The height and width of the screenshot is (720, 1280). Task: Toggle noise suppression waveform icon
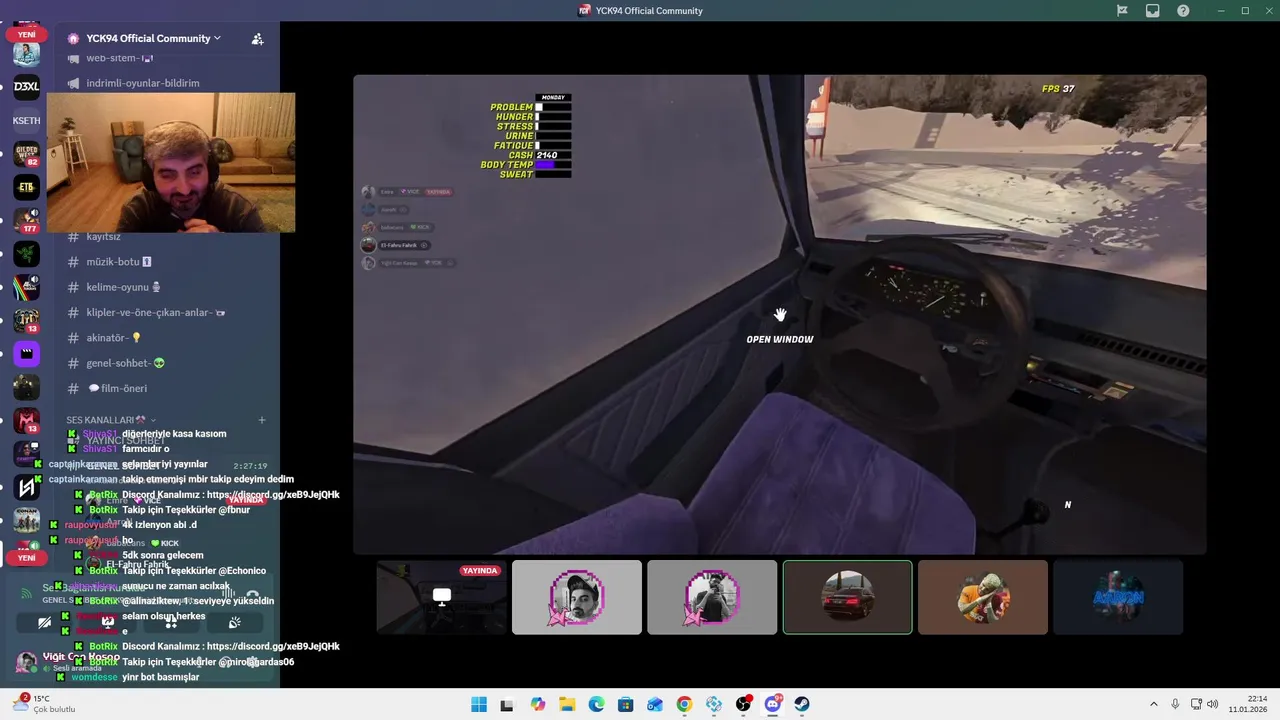tap(228, 593)
